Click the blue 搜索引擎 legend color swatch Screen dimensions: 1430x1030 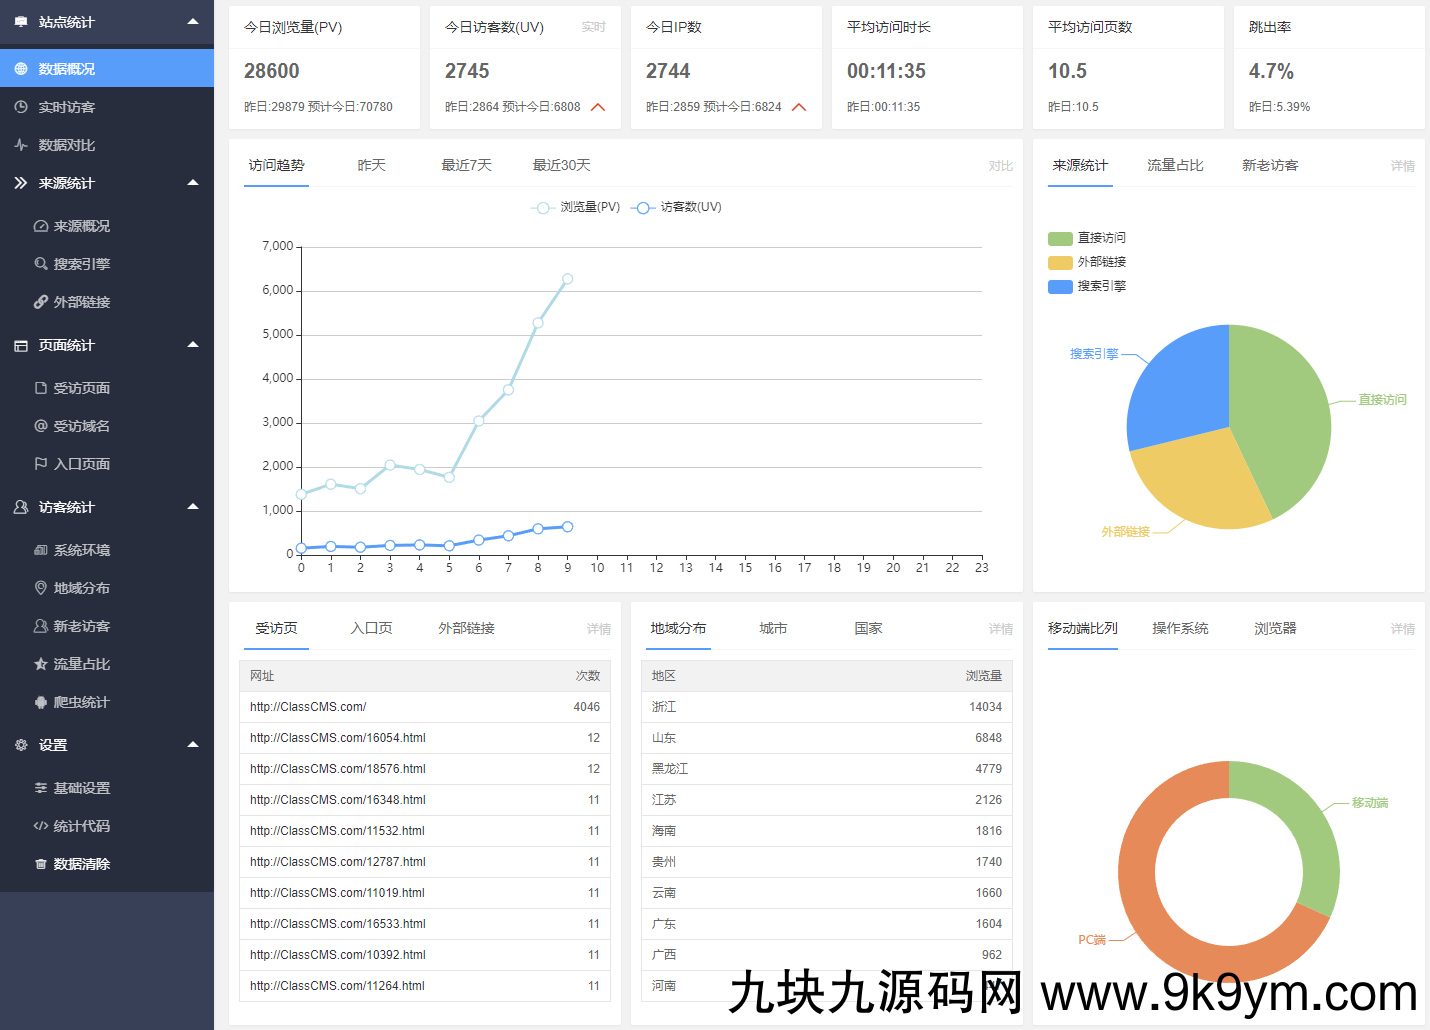click(x=1060, y=286)
